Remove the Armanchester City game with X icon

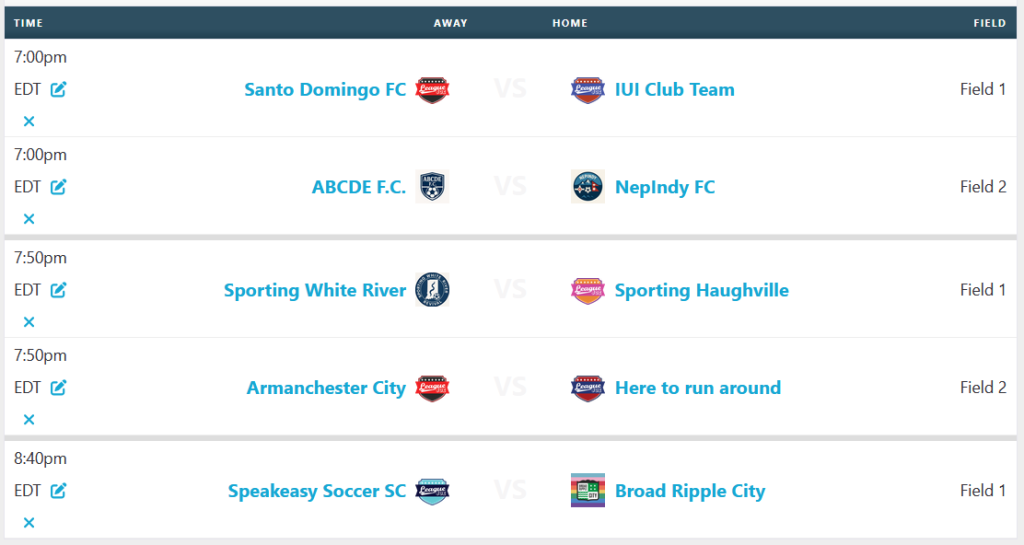point(29,420)
